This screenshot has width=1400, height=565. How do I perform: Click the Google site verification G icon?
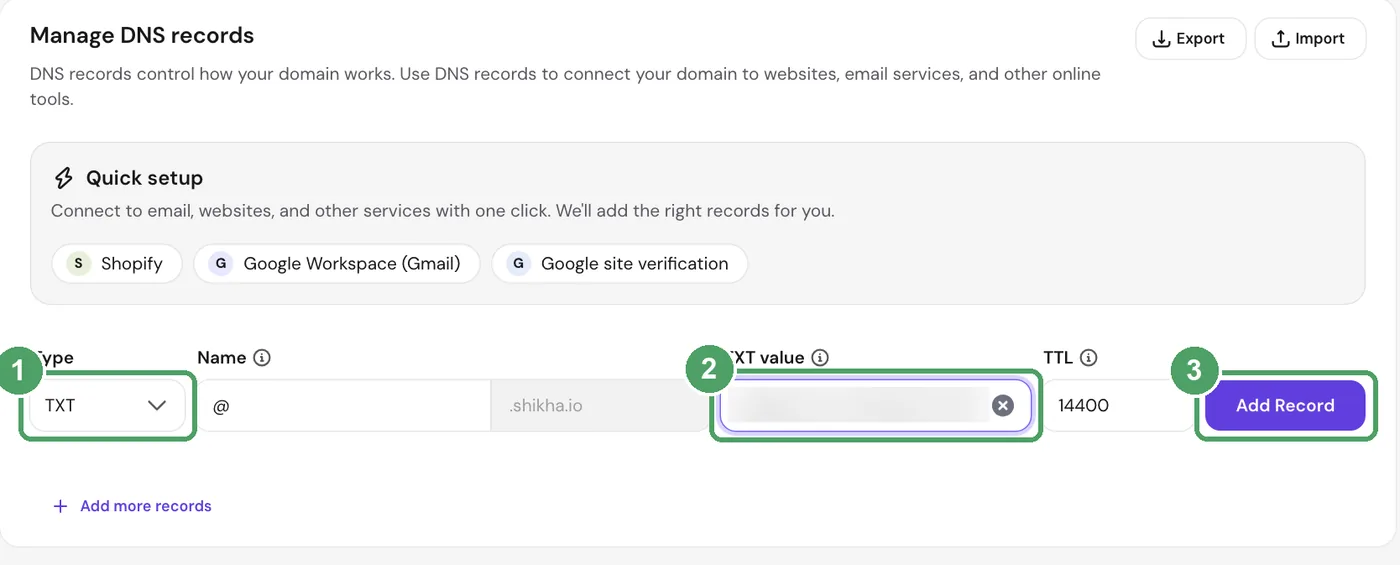coord(518,264)
